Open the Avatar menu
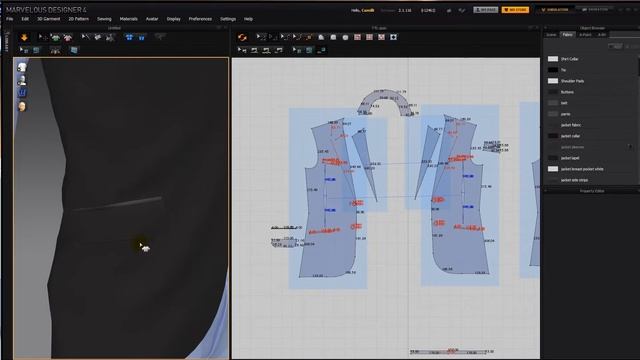The width and height of the screenshot is (640, 360). 152,19
